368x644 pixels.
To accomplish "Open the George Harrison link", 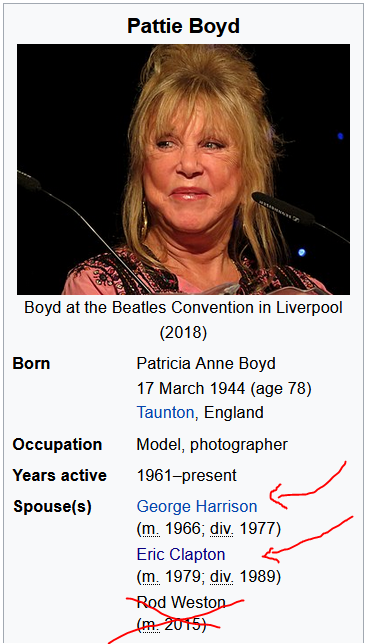I will pos(197,506).
